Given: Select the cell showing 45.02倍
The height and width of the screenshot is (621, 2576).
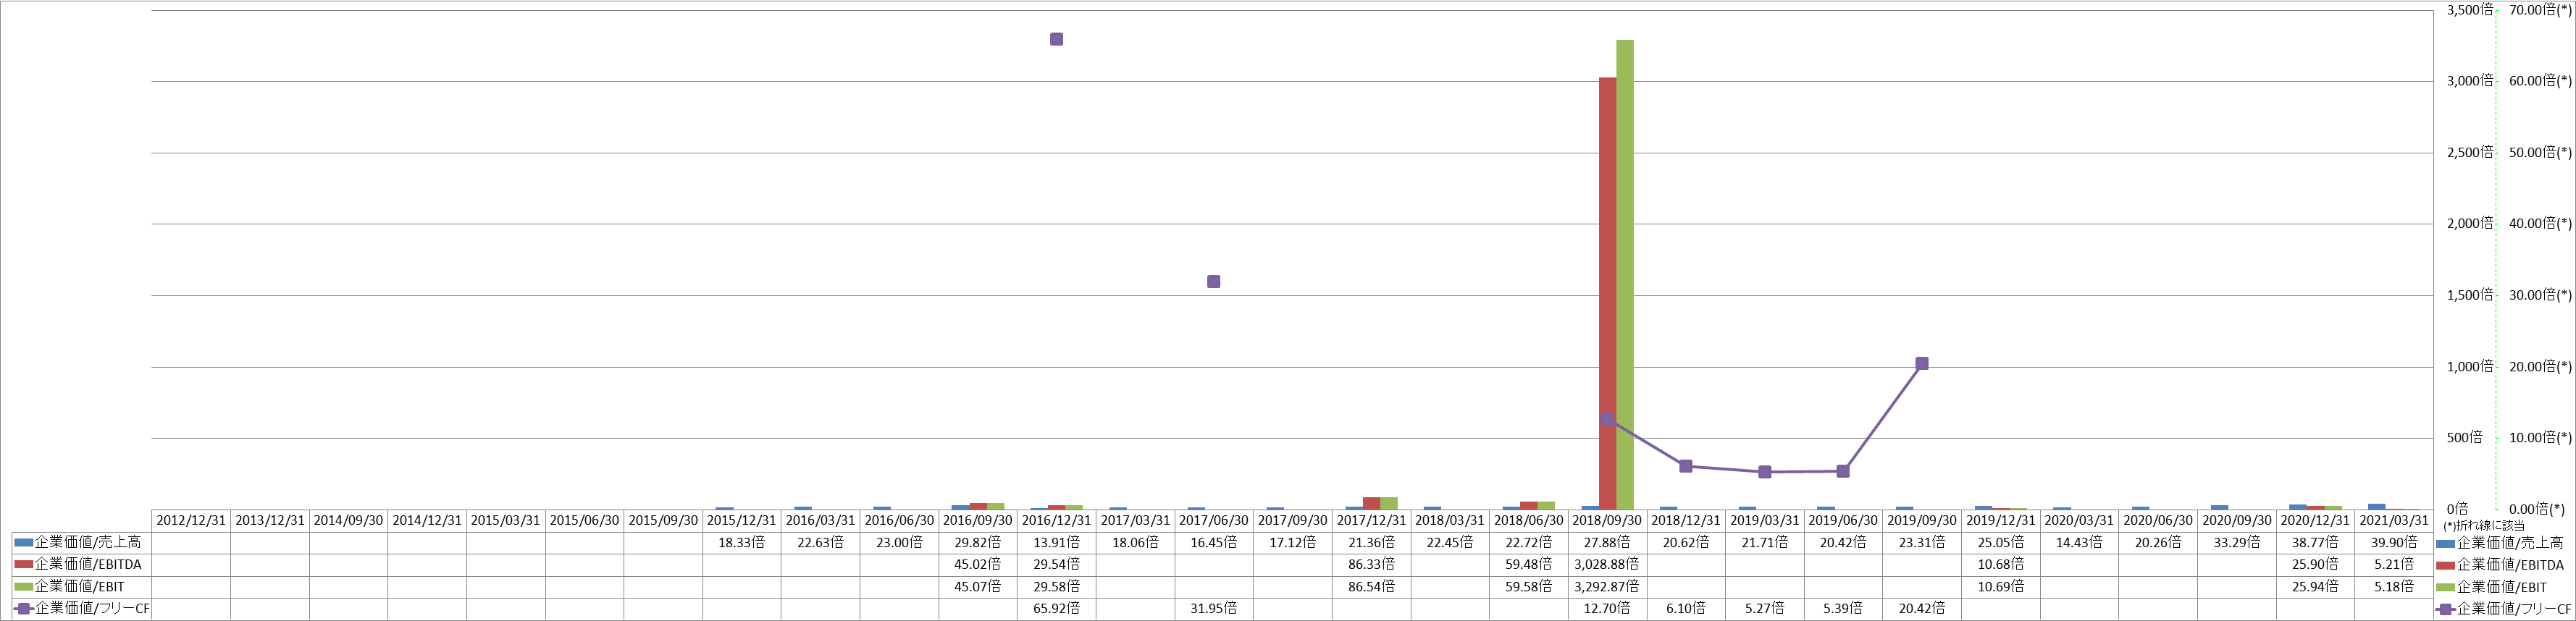Looking at the screenshot, I should click(x=978, y=564).
